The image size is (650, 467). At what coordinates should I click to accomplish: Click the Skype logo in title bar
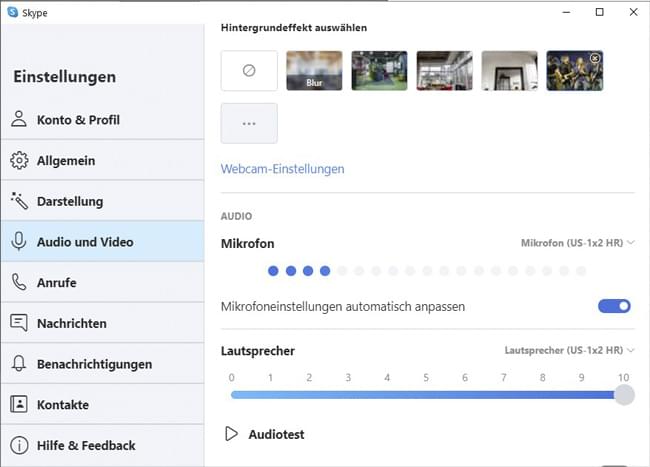13,12
